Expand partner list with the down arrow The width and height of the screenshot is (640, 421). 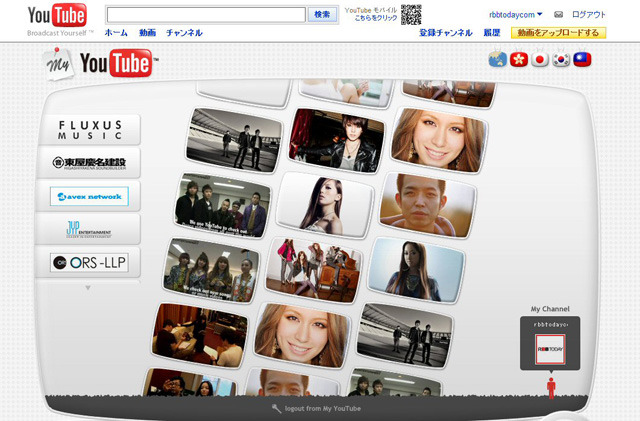tap(88, 288)
